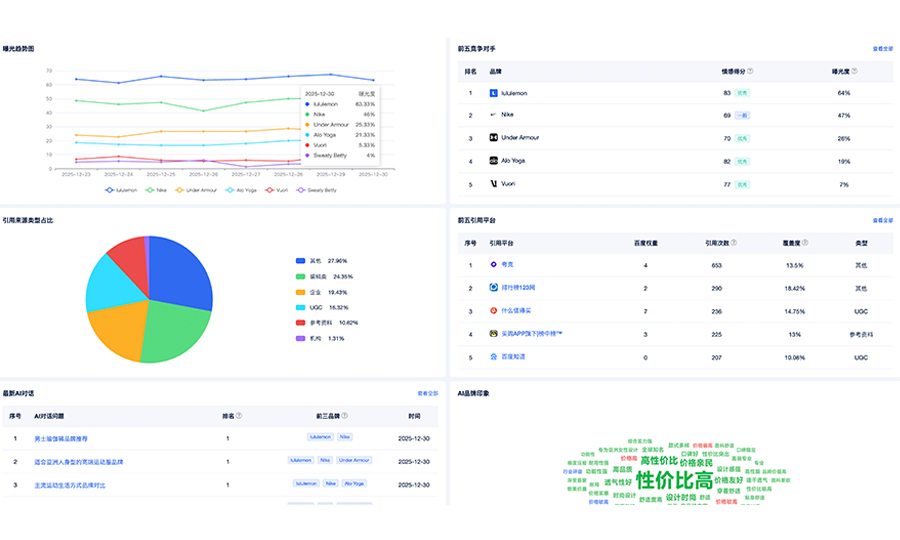Click the help icon beside 情感得分 header
Image resolution: width=900 pixels, height=540 pixels.
click(x=750, y=71)
